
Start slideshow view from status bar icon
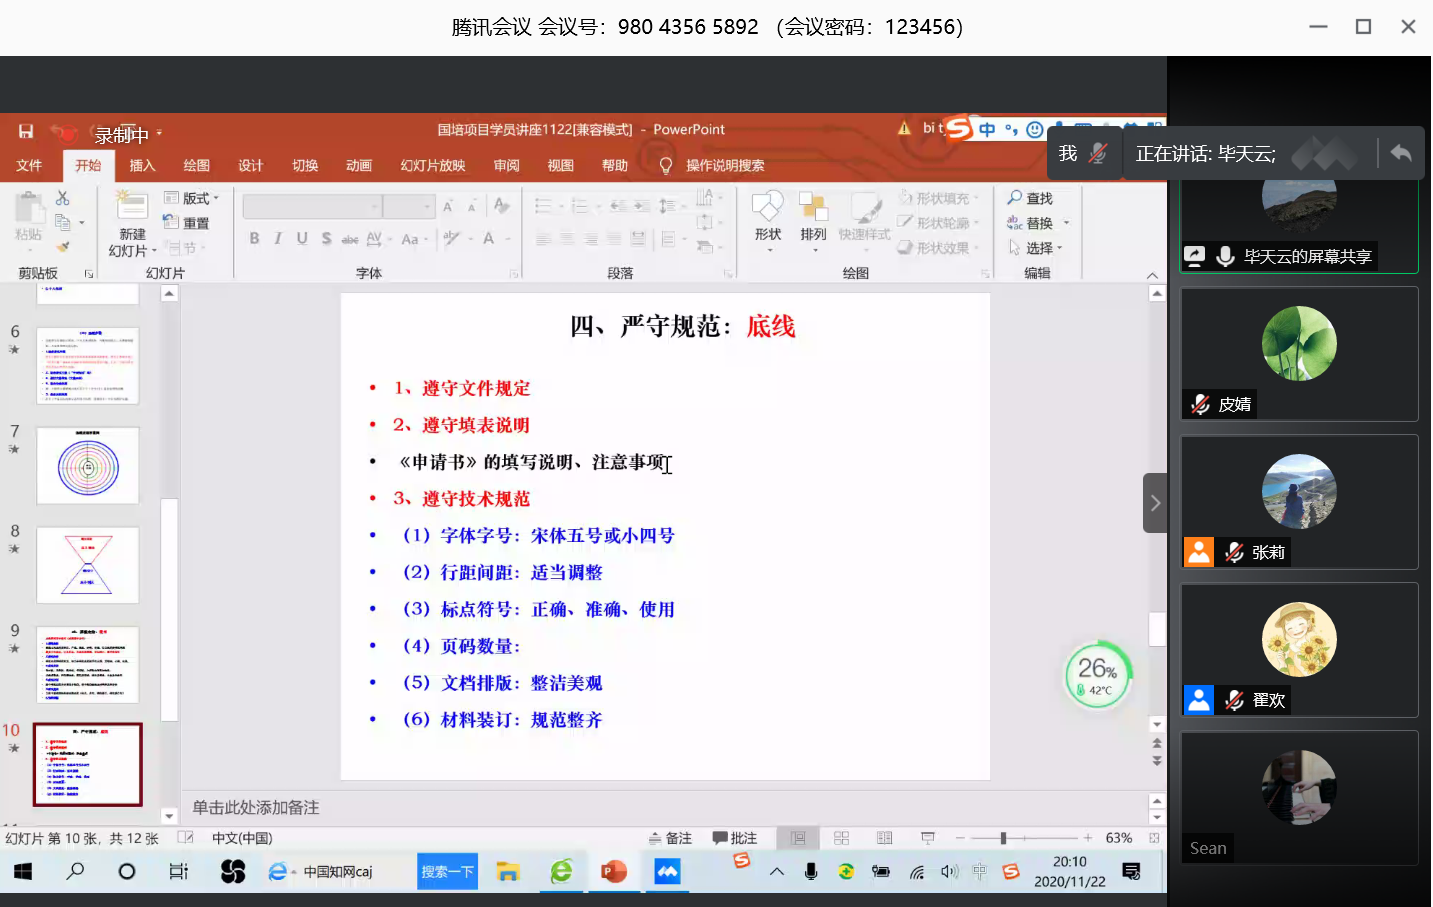coord(928,838)
